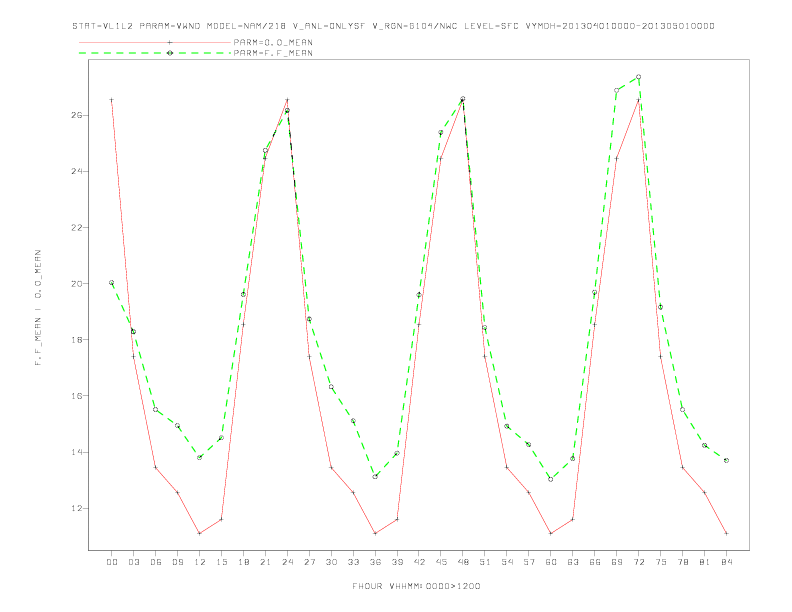Click the chart title starting STAT=VL1L2

coord(393,26)
